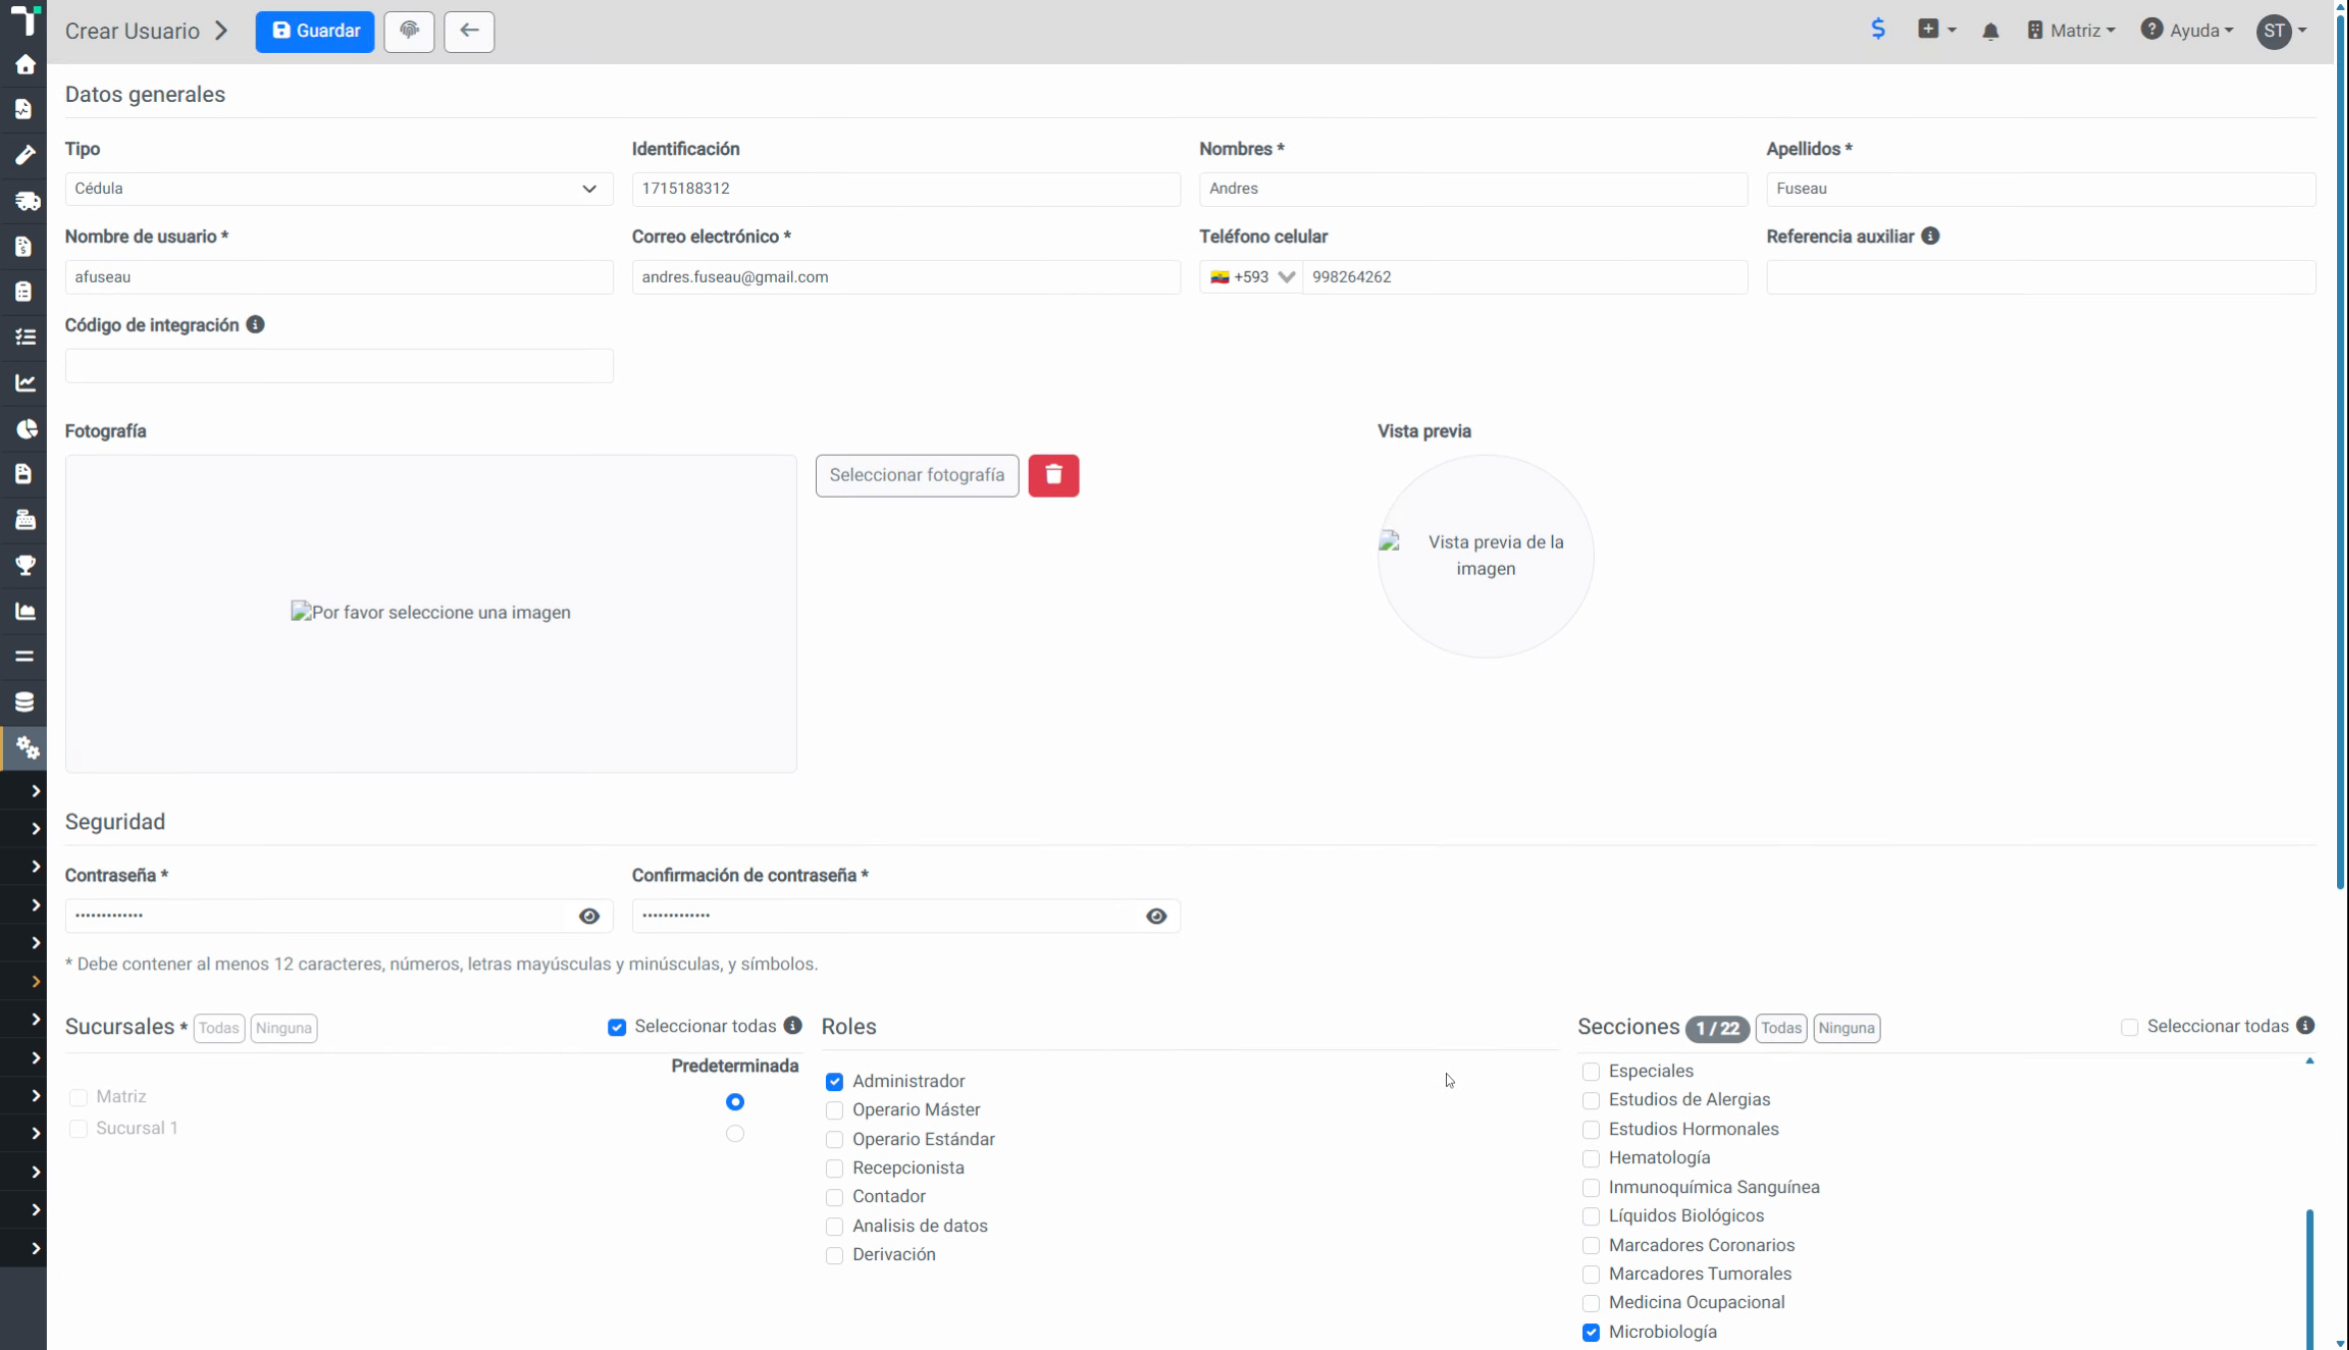Click Todas button in Secciones
Screen dimensions: 2349x1350
point(1781,1028)
